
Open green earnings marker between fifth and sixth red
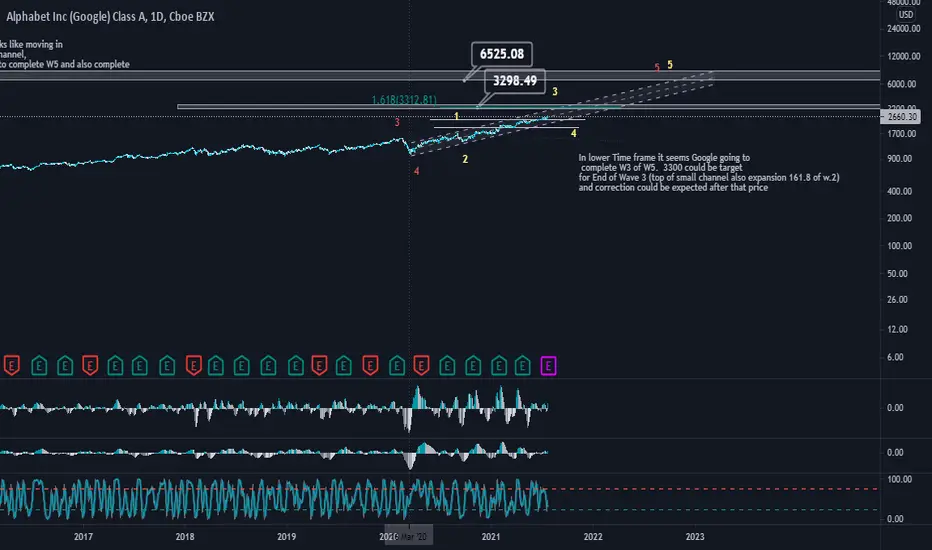pos(396,365)
